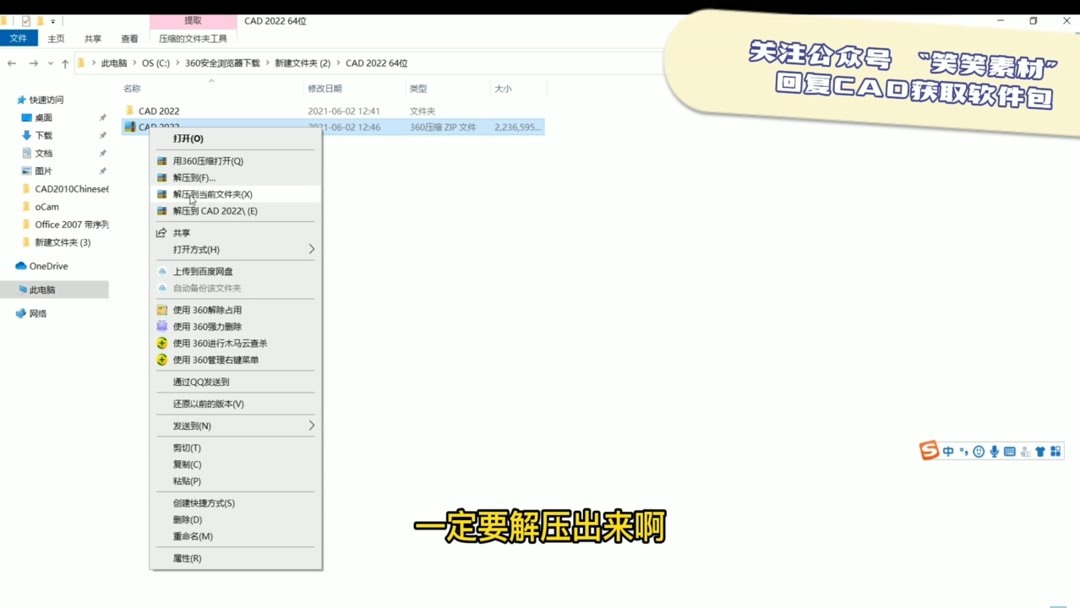Click the up-arrow to go to parent folder
1080x608 pixels.
(x=63, y=62)
